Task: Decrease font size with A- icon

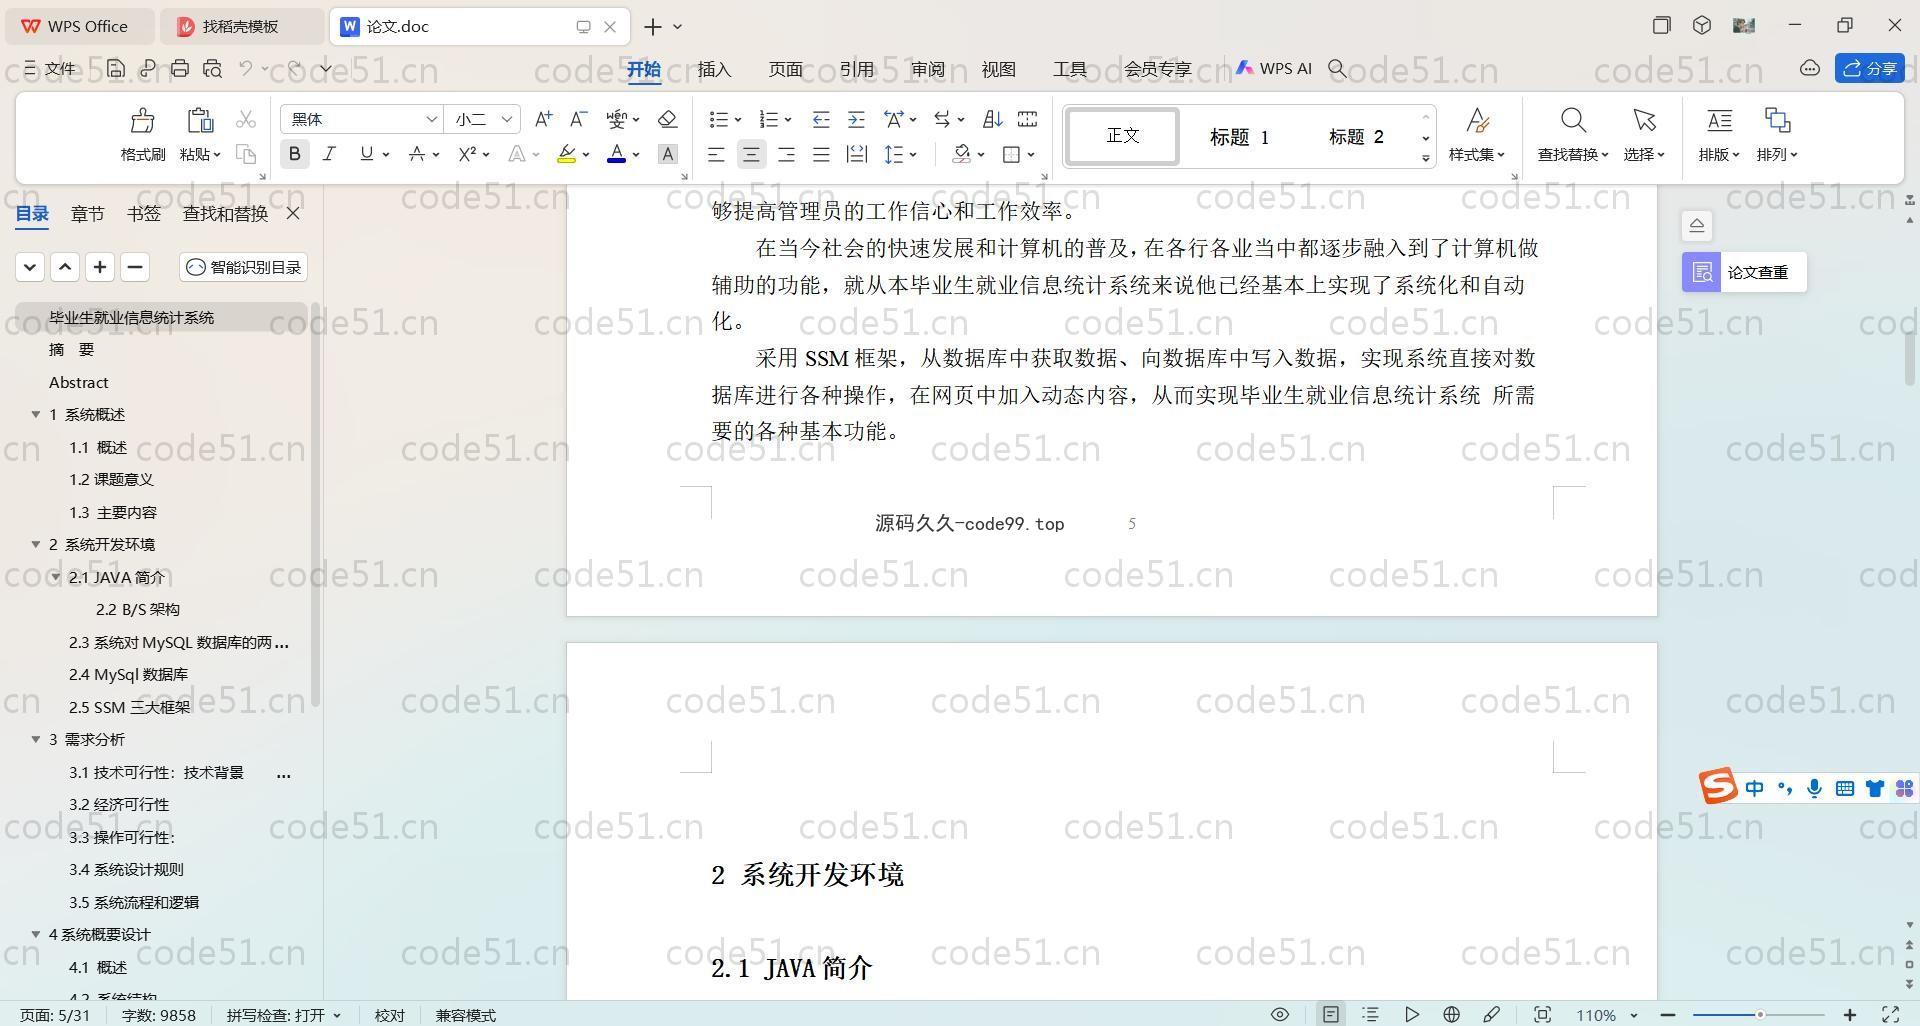Action: point(578,119)
